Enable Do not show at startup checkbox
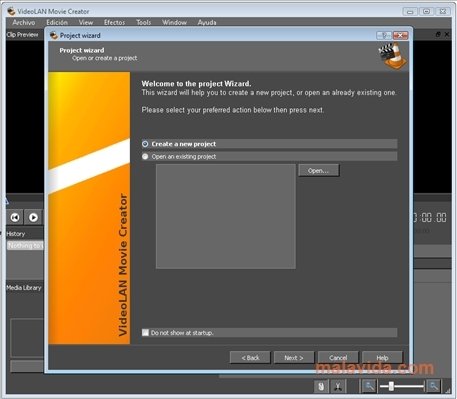The height and width of the screenshot is (399, 457). (x=145, y=332)
